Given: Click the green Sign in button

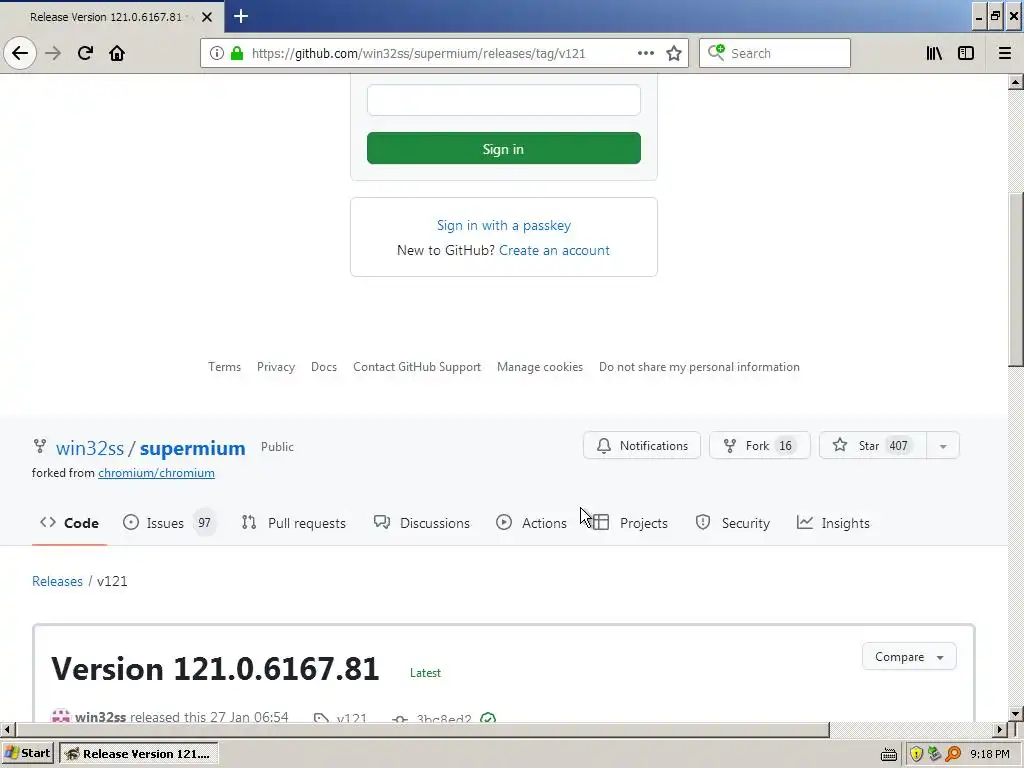Looking at the screenshot, I should 504,148.
